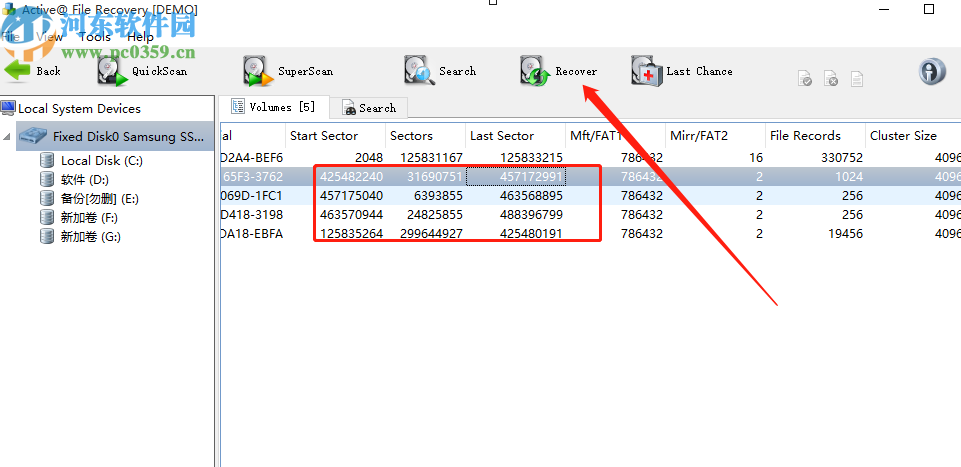
Task: Start a QuickScan from the toolbar
Action: (142, 71)
